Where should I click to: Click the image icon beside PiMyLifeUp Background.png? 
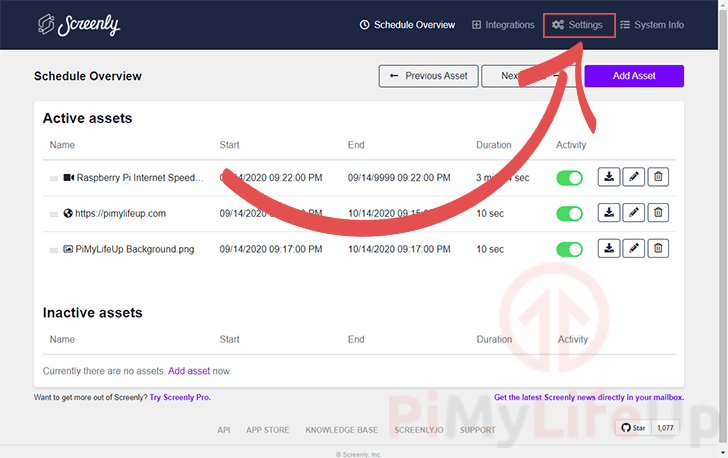pyautogui.click(x=68, y=249)
